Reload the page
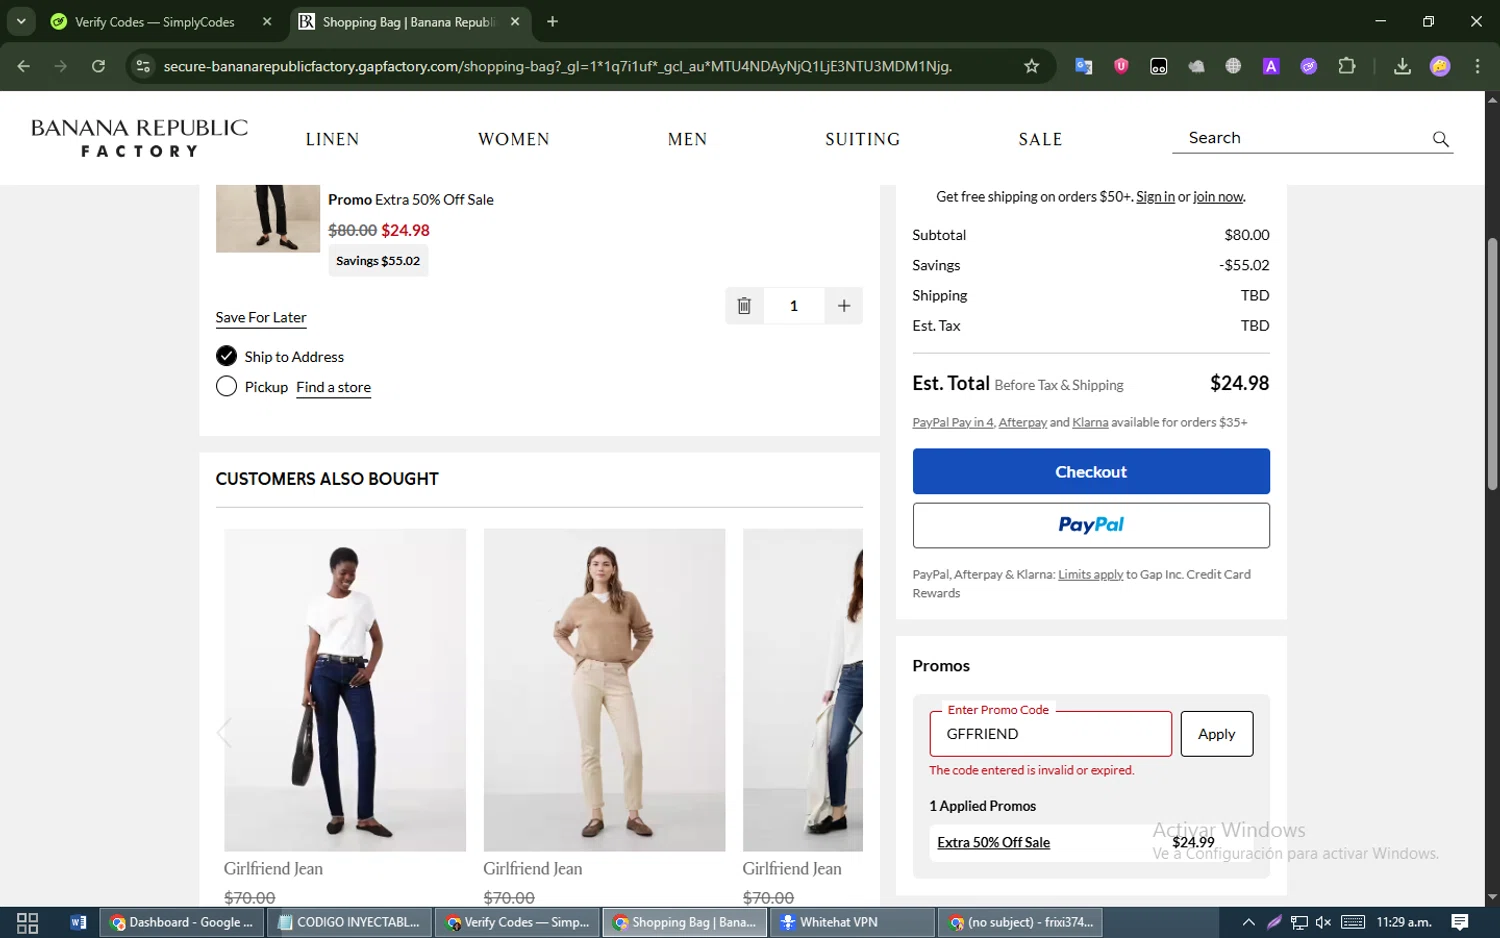 (98, 66)
